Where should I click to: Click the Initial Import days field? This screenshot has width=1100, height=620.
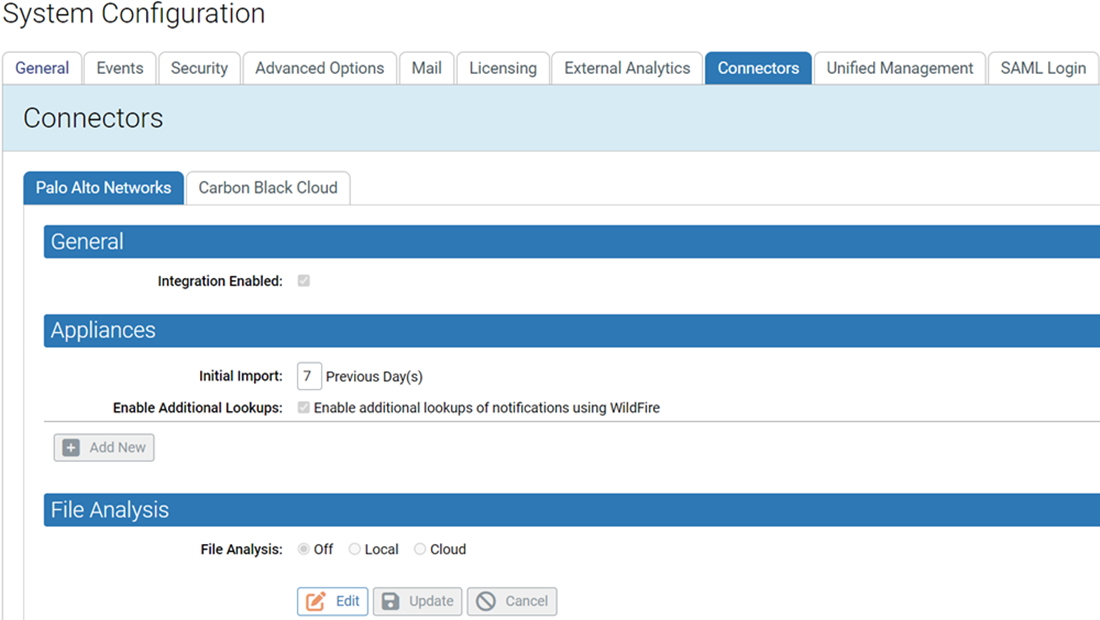(308, 375)
